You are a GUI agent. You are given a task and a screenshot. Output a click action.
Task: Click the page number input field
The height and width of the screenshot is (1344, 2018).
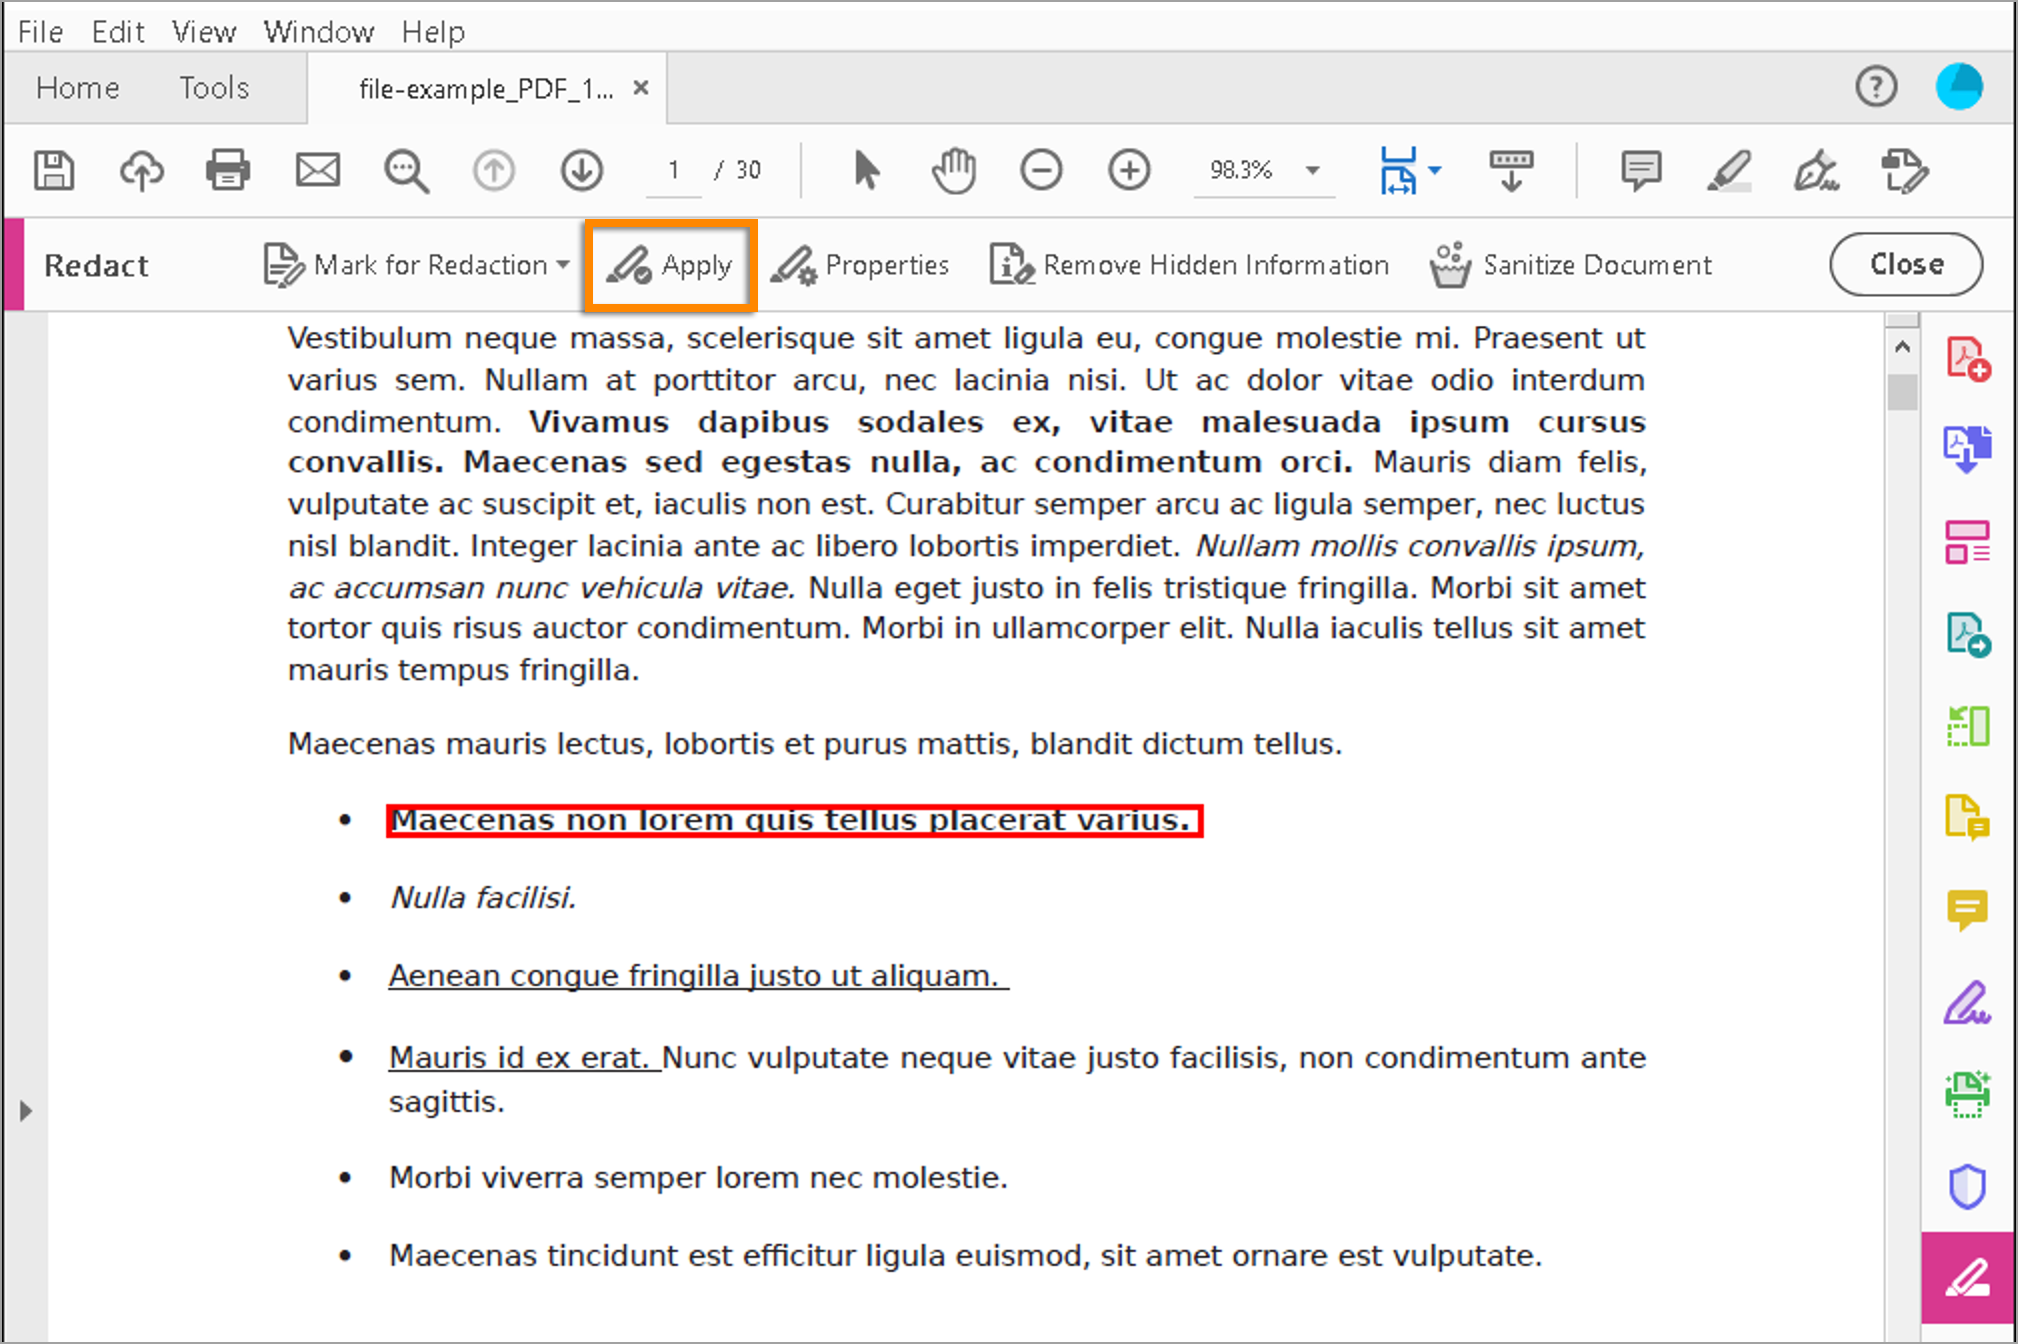(674, 170)
